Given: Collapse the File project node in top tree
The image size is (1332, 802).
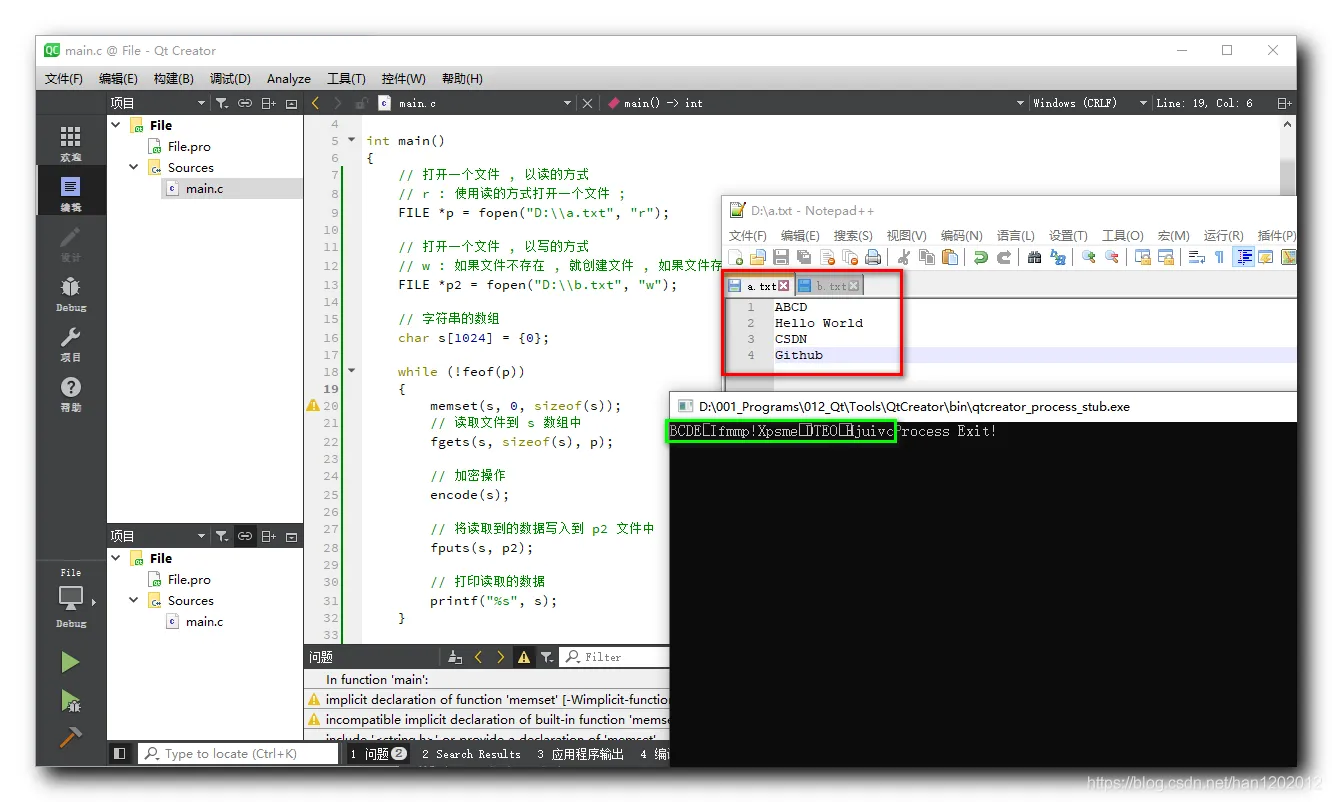Looking at the screenshot, I should pos(117,125).
